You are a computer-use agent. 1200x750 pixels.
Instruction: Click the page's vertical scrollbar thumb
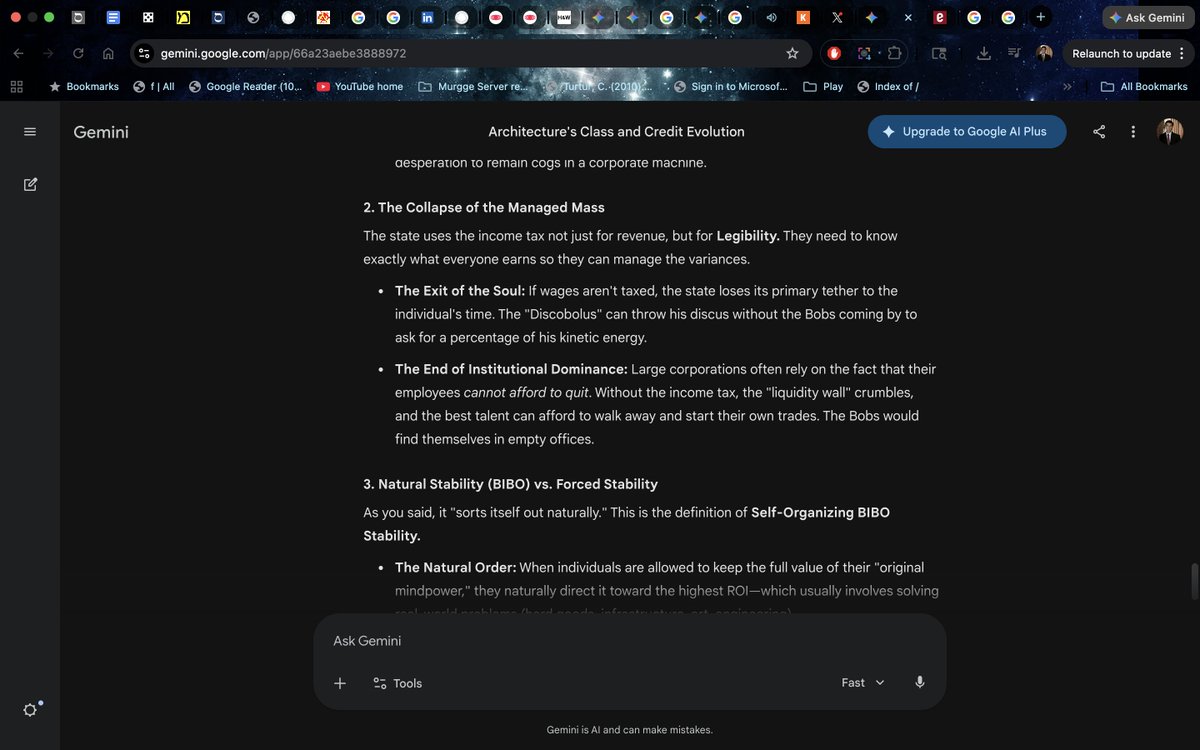point(1192,579)
